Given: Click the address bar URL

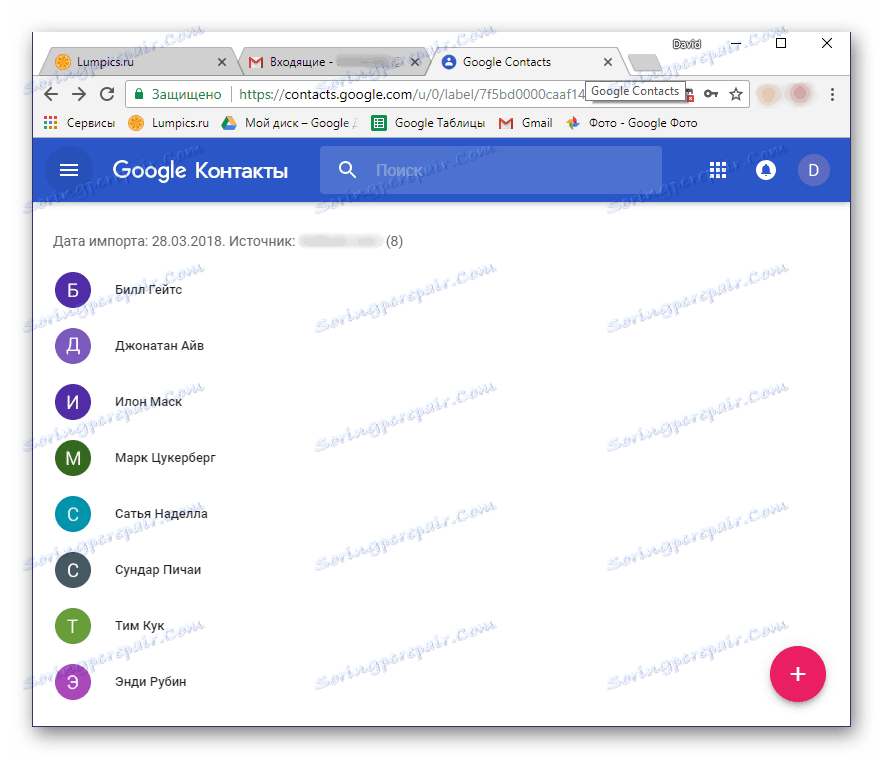Looking at the screenshot, I should click(411, 94).
